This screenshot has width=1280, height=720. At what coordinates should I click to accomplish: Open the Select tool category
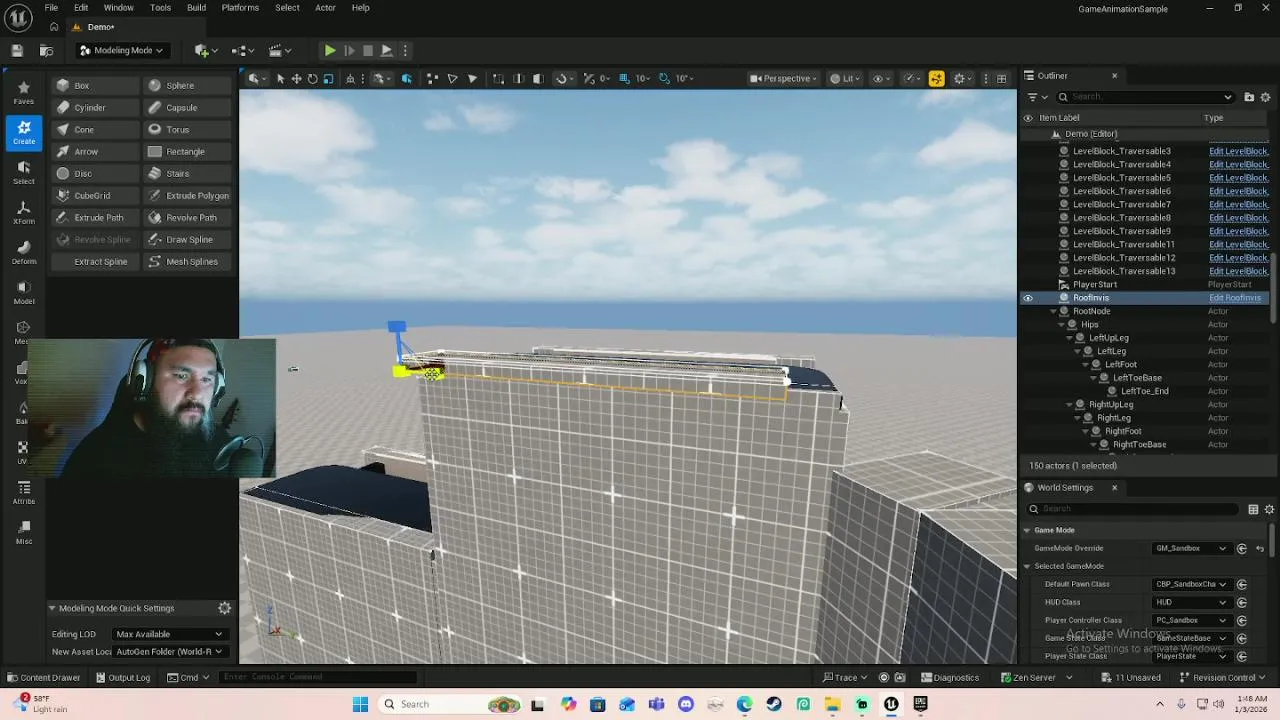click(24, 173)
